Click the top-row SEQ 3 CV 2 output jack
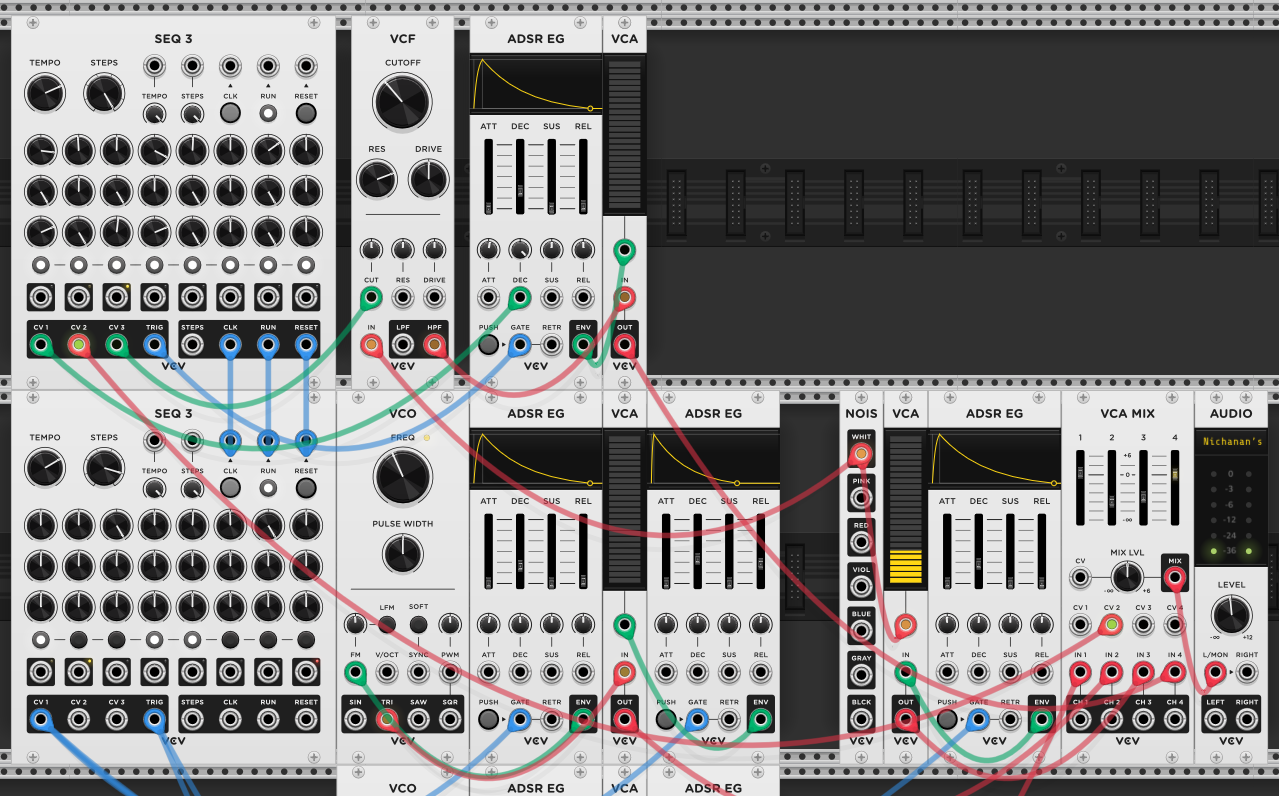Screen dimensions: 1279x796 tap(78, 345)
